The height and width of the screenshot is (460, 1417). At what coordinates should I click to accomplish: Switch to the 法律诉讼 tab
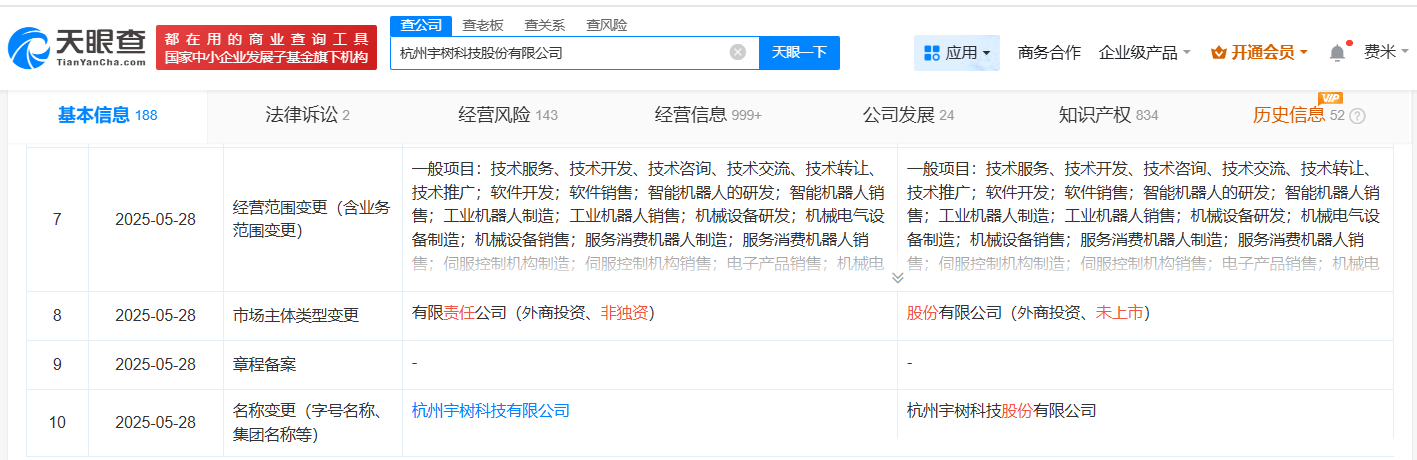point(307,115)
